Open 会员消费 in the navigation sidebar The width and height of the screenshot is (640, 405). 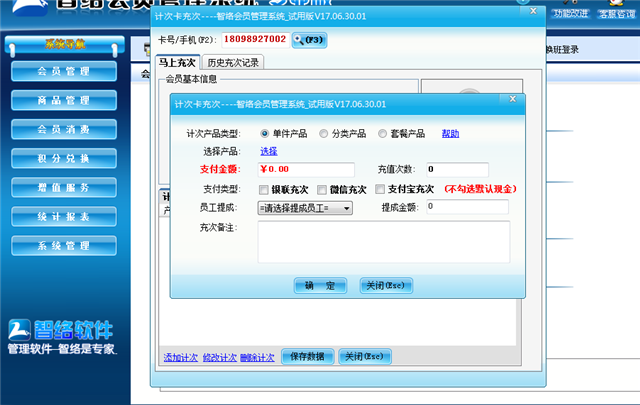64,129
